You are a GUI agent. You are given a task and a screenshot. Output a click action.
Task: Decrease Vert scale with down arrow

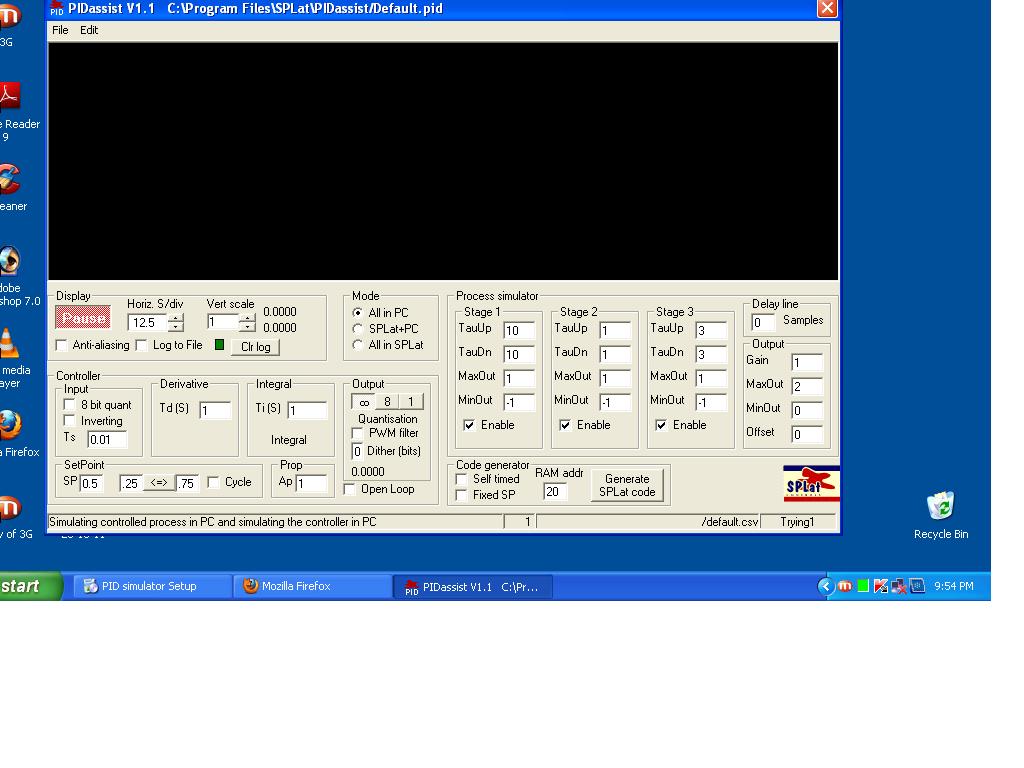click(x=246, y=326)
